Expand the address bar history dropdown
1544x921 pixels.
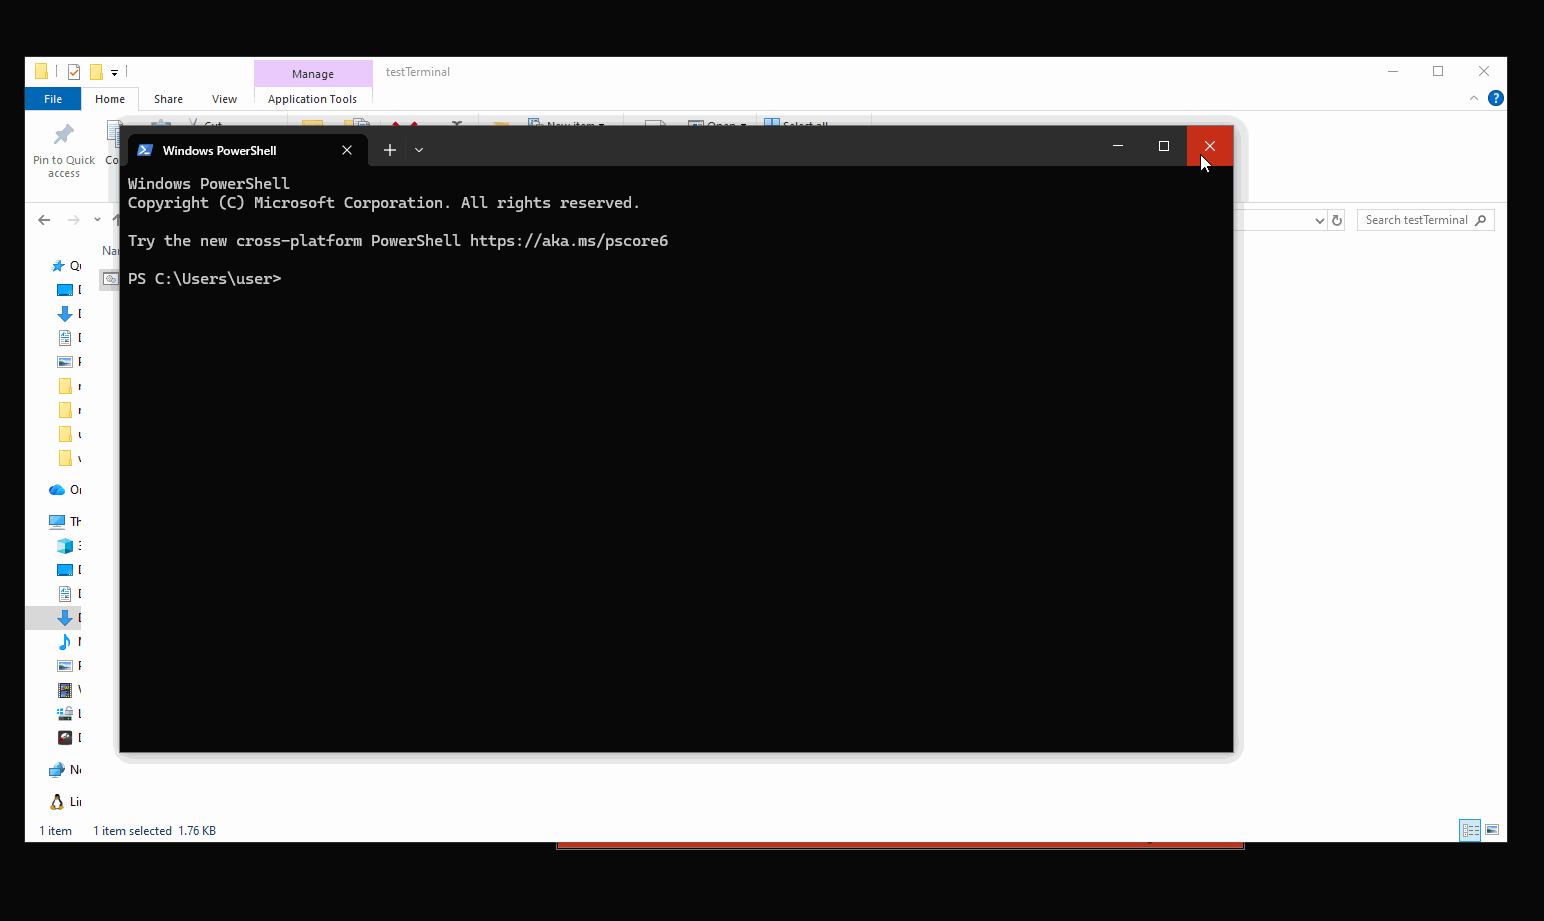1319,221
